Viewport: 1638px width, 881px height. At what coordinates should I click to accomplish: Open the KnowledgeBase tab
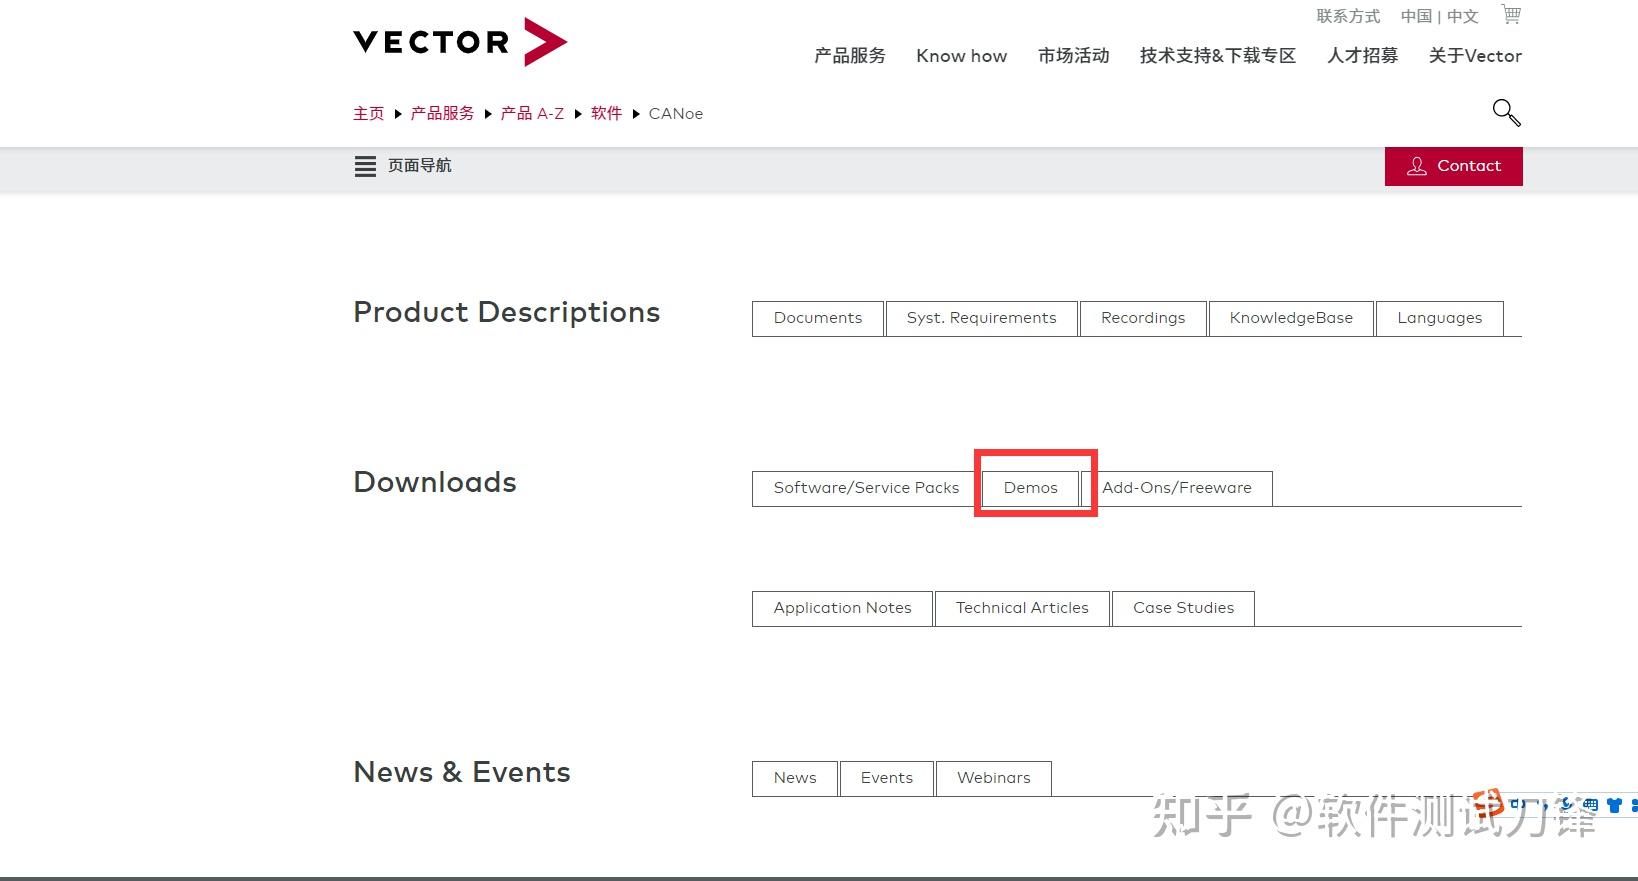click(1291, 318)
